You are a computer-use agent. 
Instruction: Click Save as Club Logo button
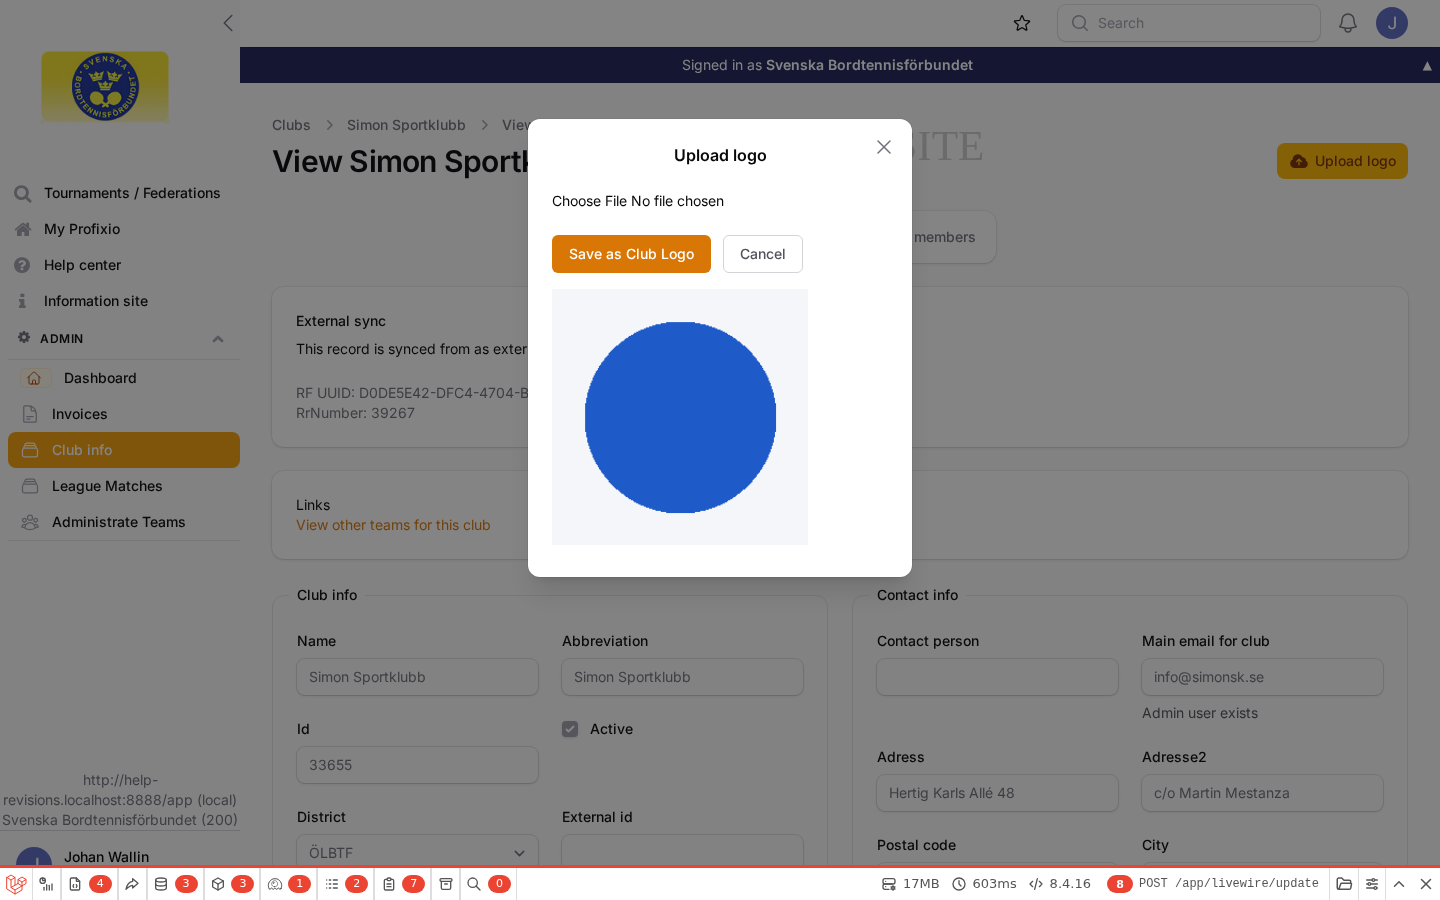pyautogui.click(x=631, y=254)
